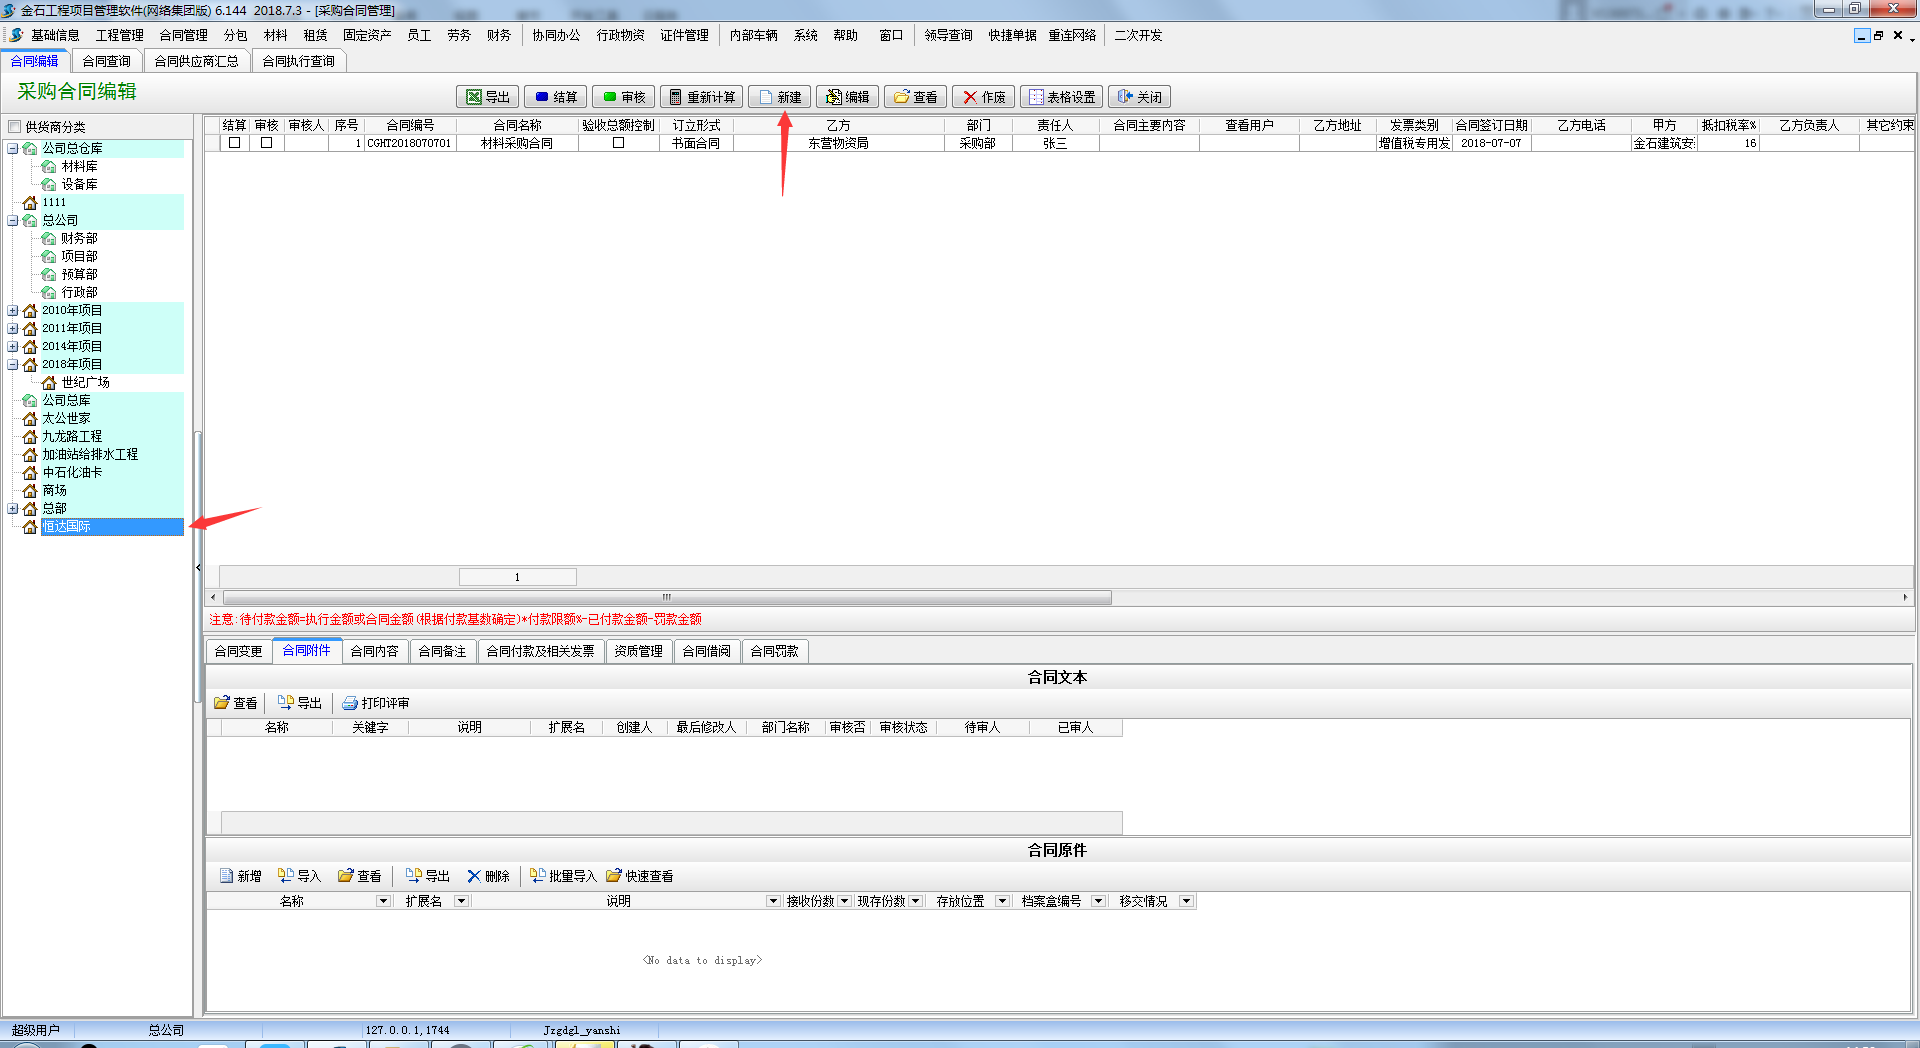Click the top toolbar 查看 view button

pyautogui.click(x=915, y=97)
